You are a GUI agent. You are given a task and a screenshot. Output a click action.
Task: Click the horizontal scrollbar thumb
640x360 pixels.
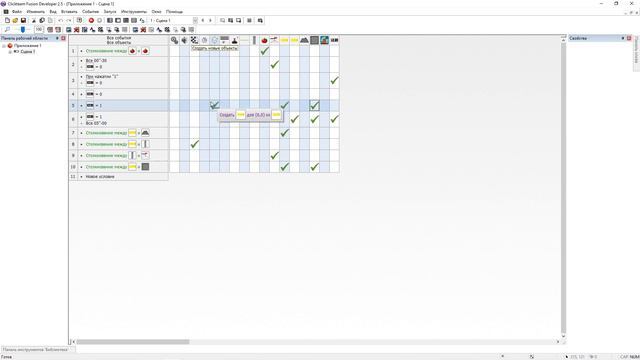pyautogui.click(x=133, y=342)
